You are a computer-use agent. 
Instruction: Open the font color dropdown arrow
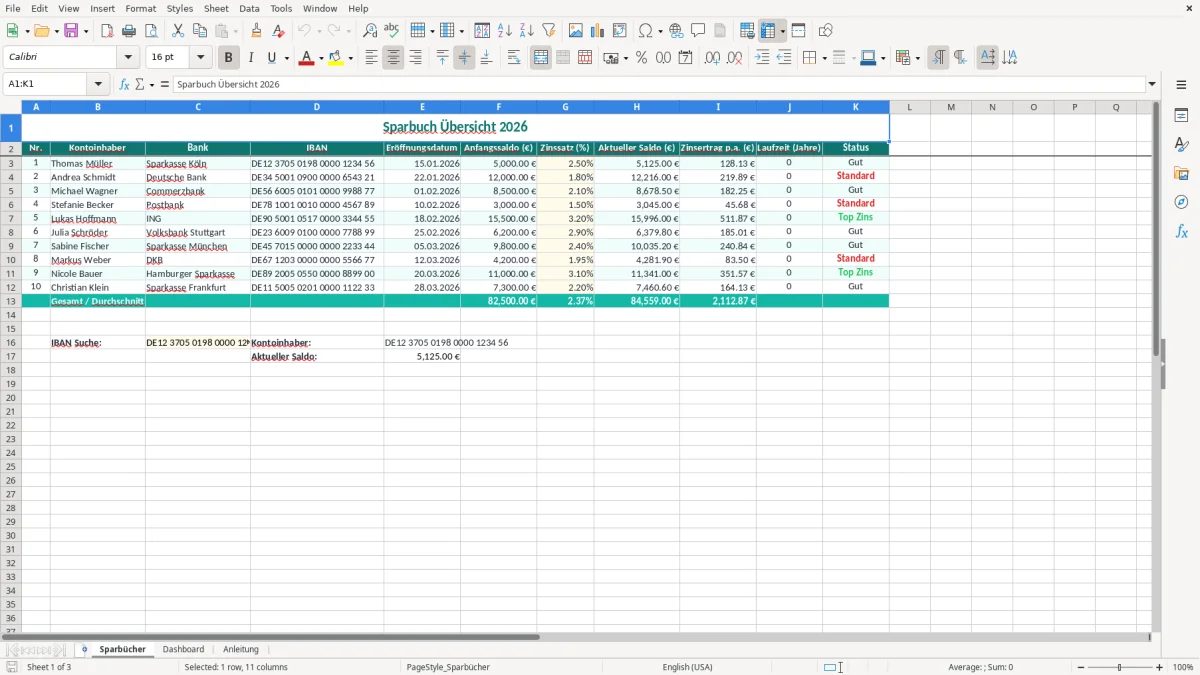(321, 58)
